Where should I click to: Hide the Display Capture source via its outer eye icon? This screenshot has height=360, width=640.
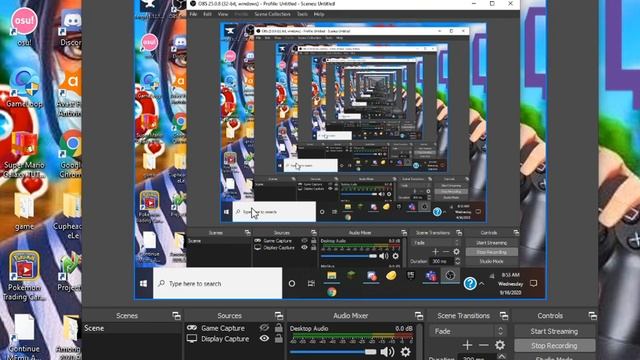click(264, 338)
